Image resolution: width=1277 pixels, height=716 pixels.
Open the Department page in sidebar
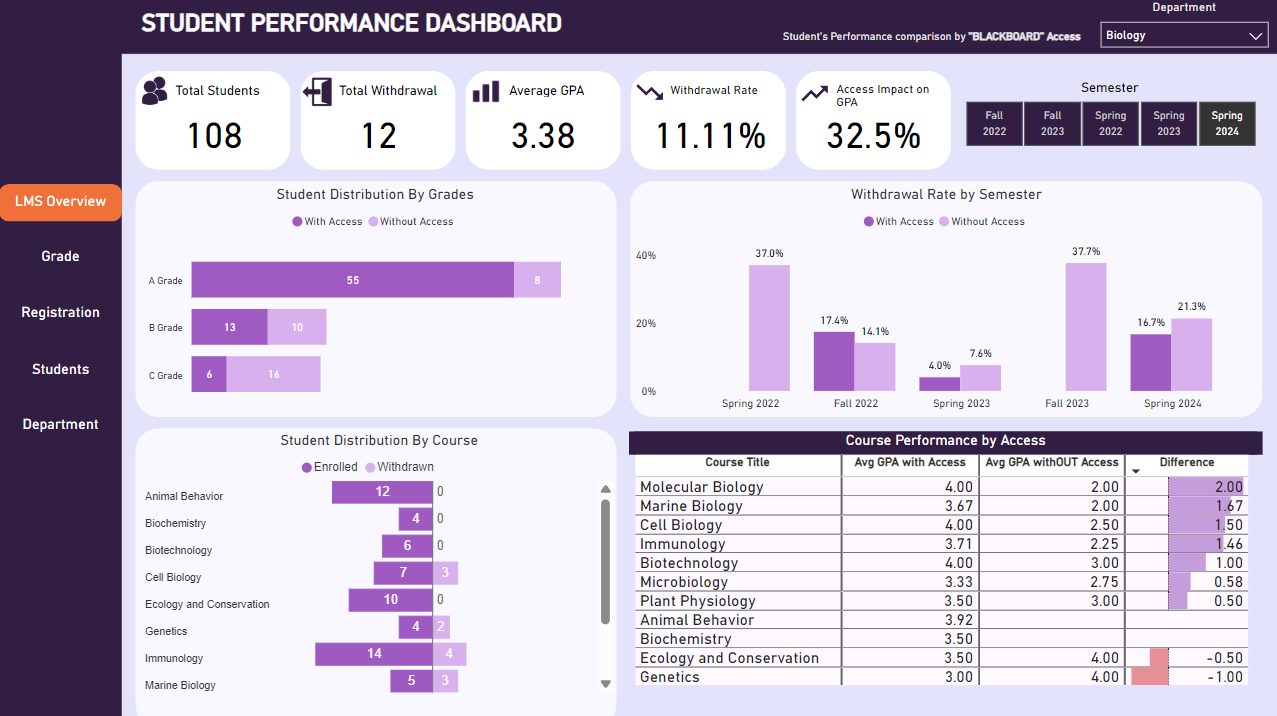(60, 424)
